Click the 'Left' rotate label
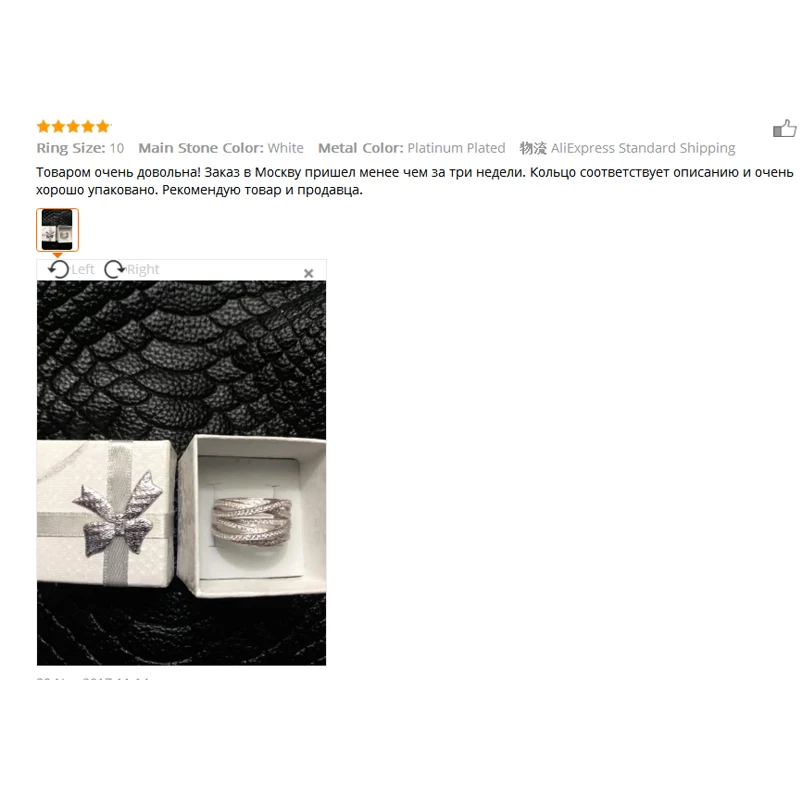 coord(83,269)
